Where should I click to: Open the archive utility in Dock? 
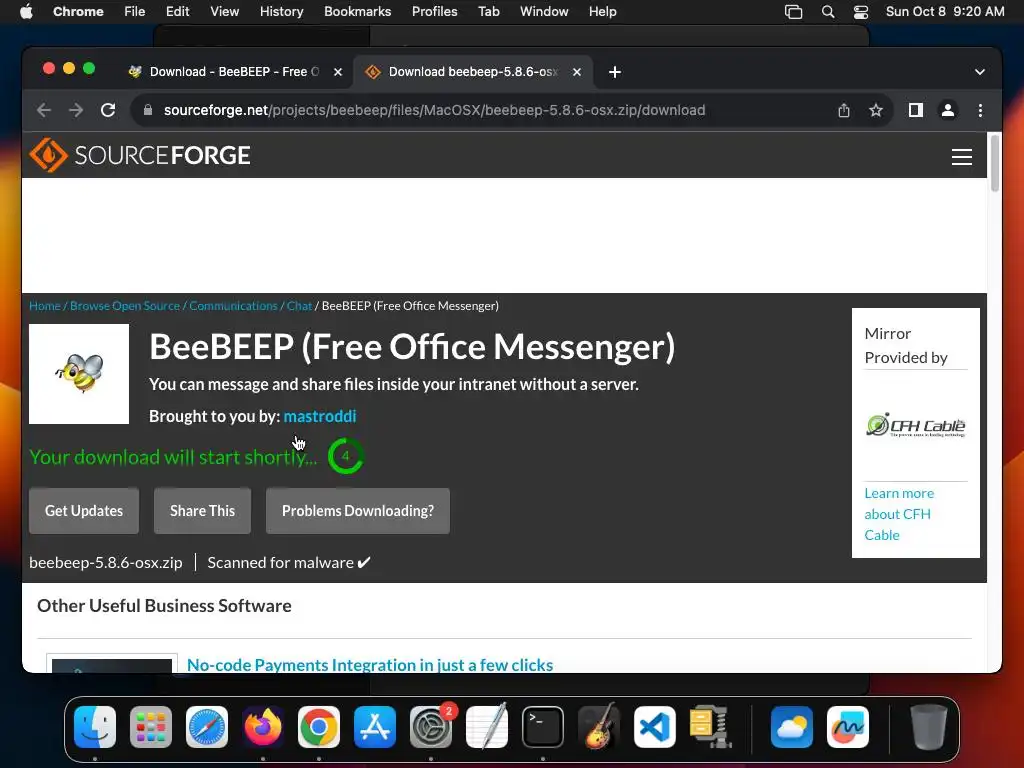pos(711,727)
